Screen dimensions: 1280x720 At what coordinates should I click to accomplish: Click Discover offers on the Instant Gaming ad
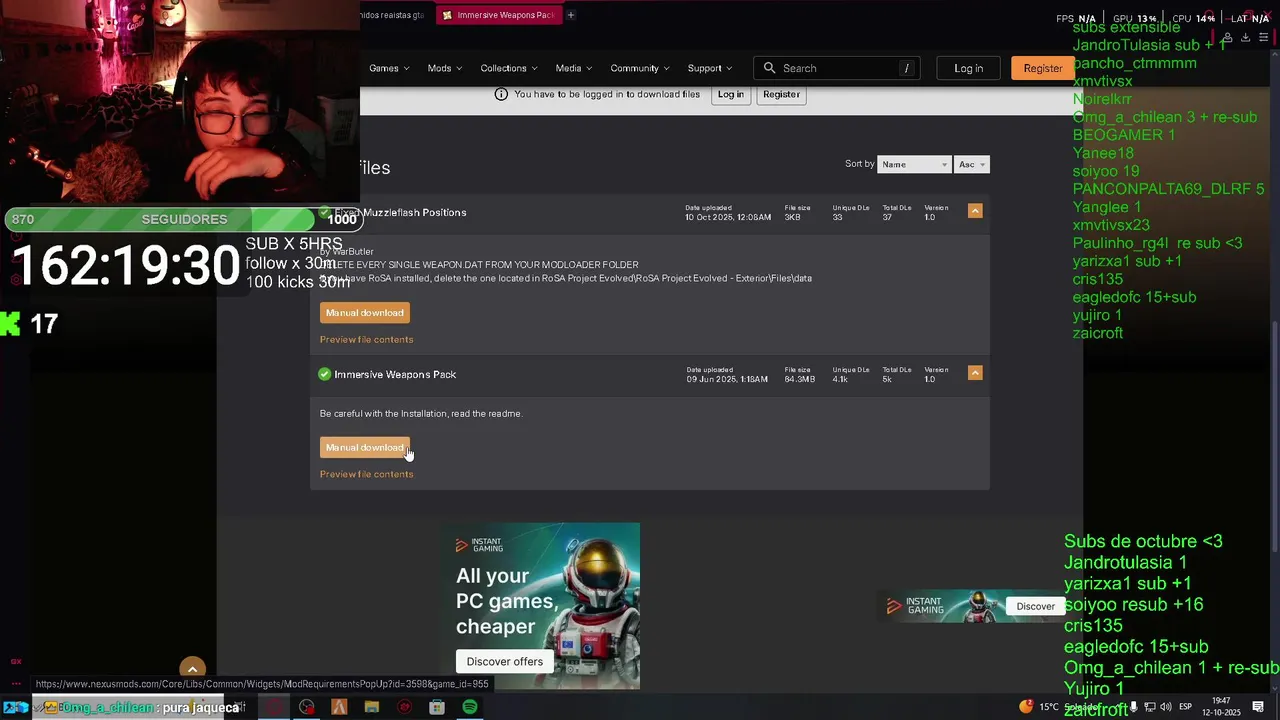(x=504, y=661)
